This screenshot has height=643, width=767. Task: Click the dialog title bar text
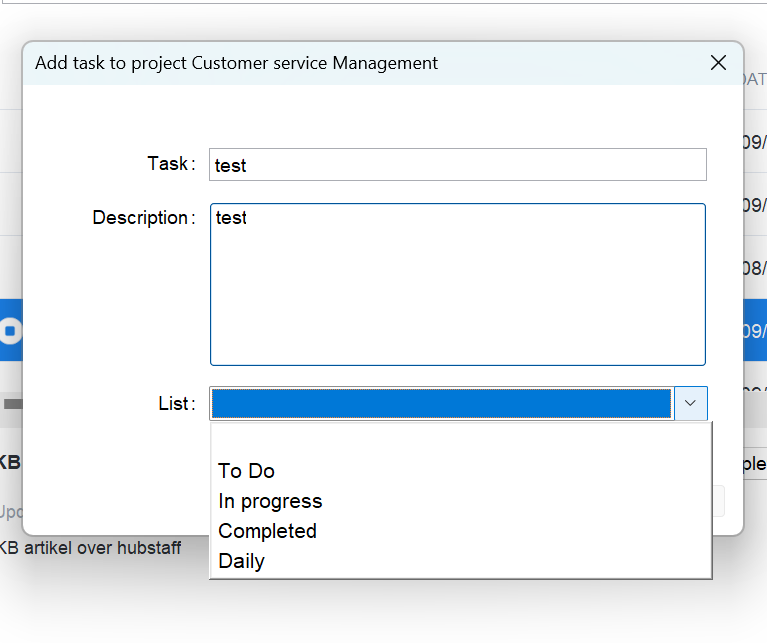pos(236,63)
